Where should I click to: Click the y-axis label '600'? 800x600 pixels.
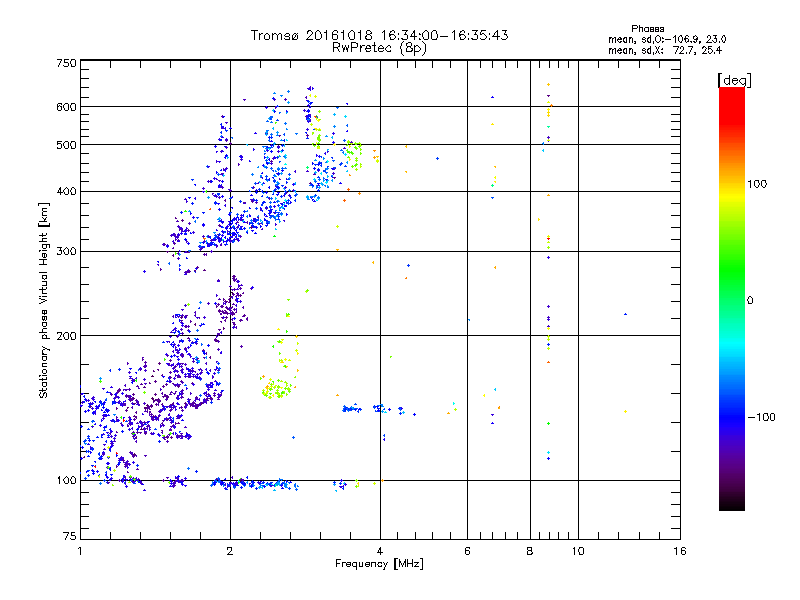tap(67, 107)
